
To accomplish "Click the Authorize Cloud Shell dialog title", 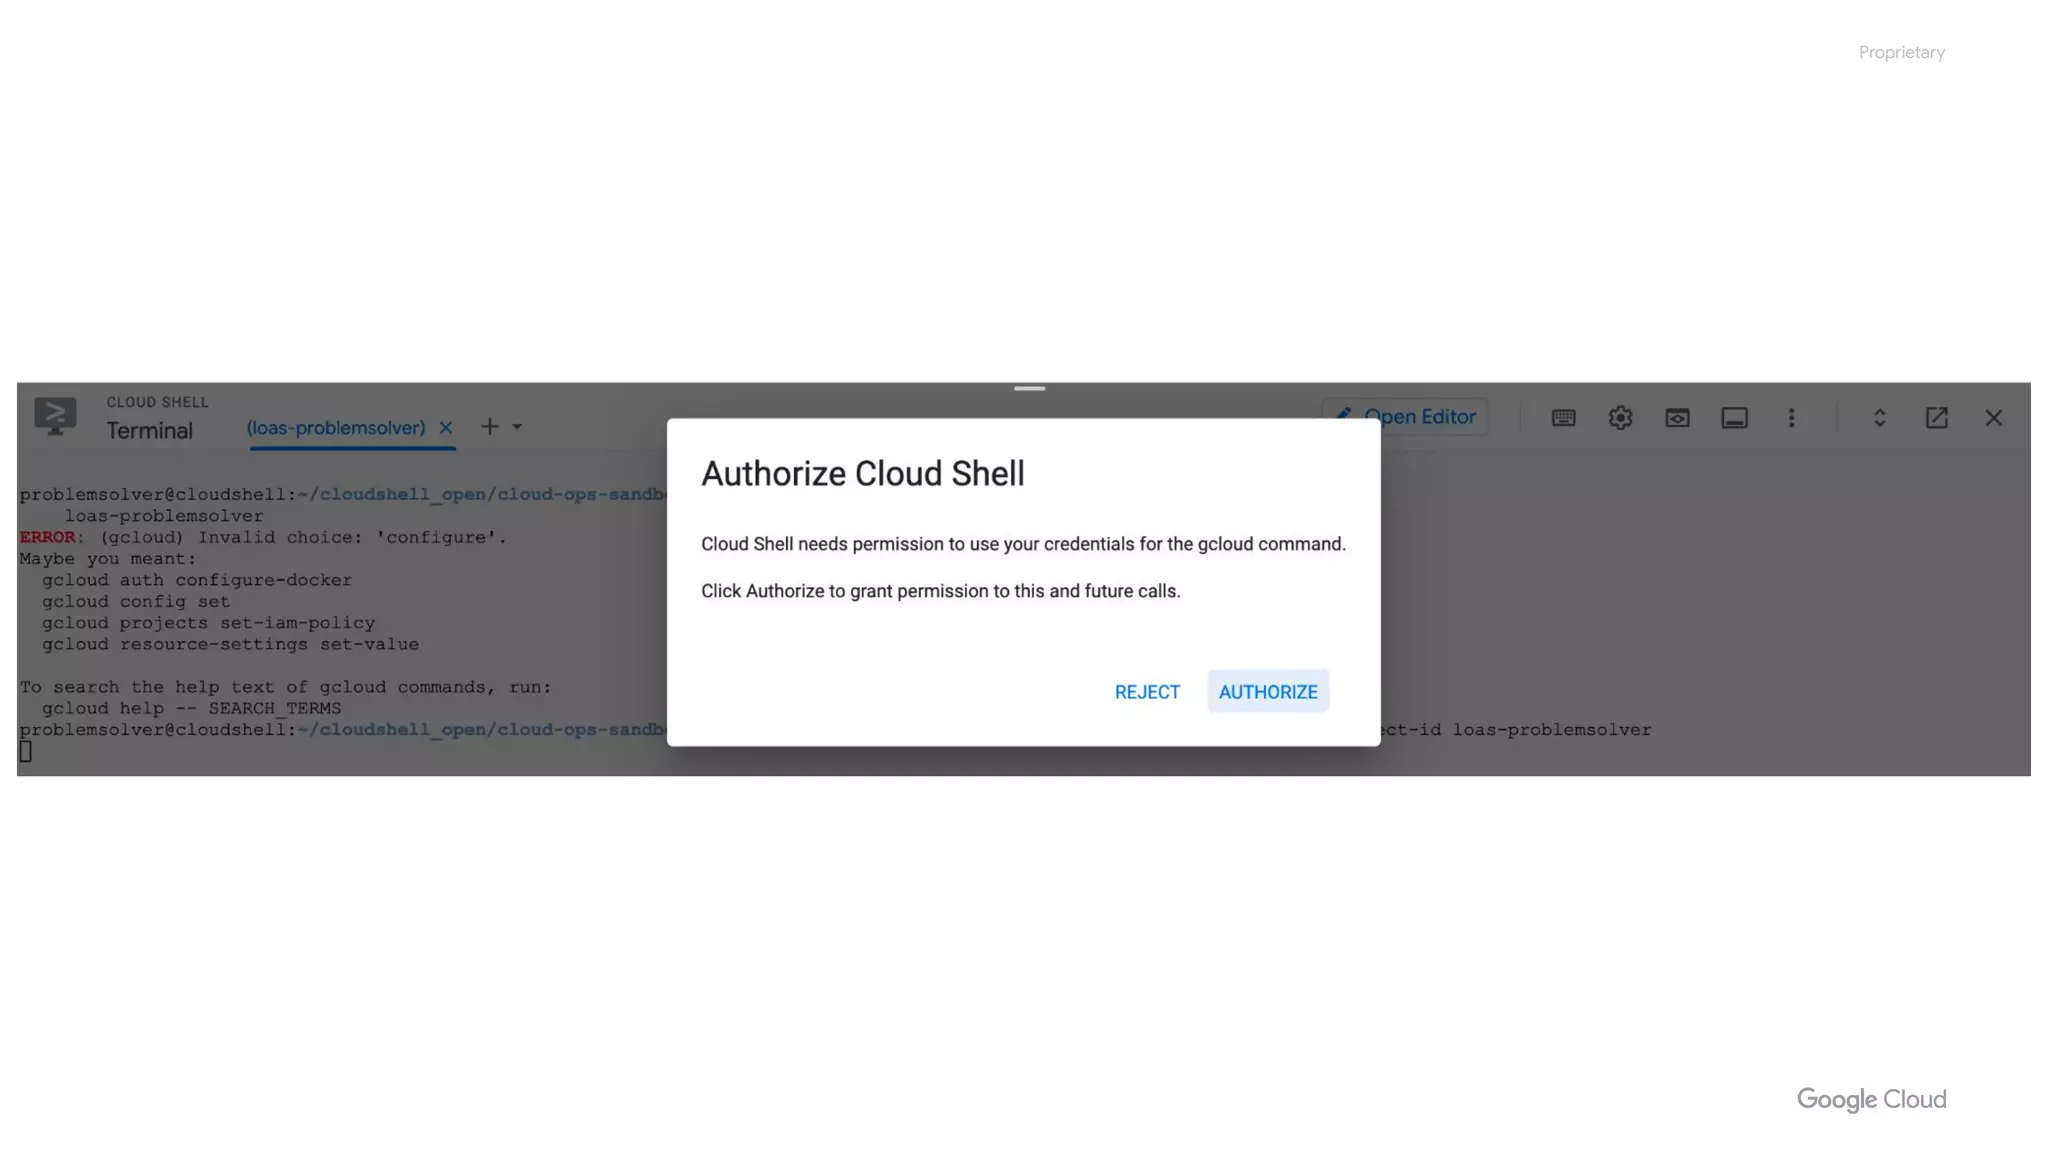I will (863, 474).
